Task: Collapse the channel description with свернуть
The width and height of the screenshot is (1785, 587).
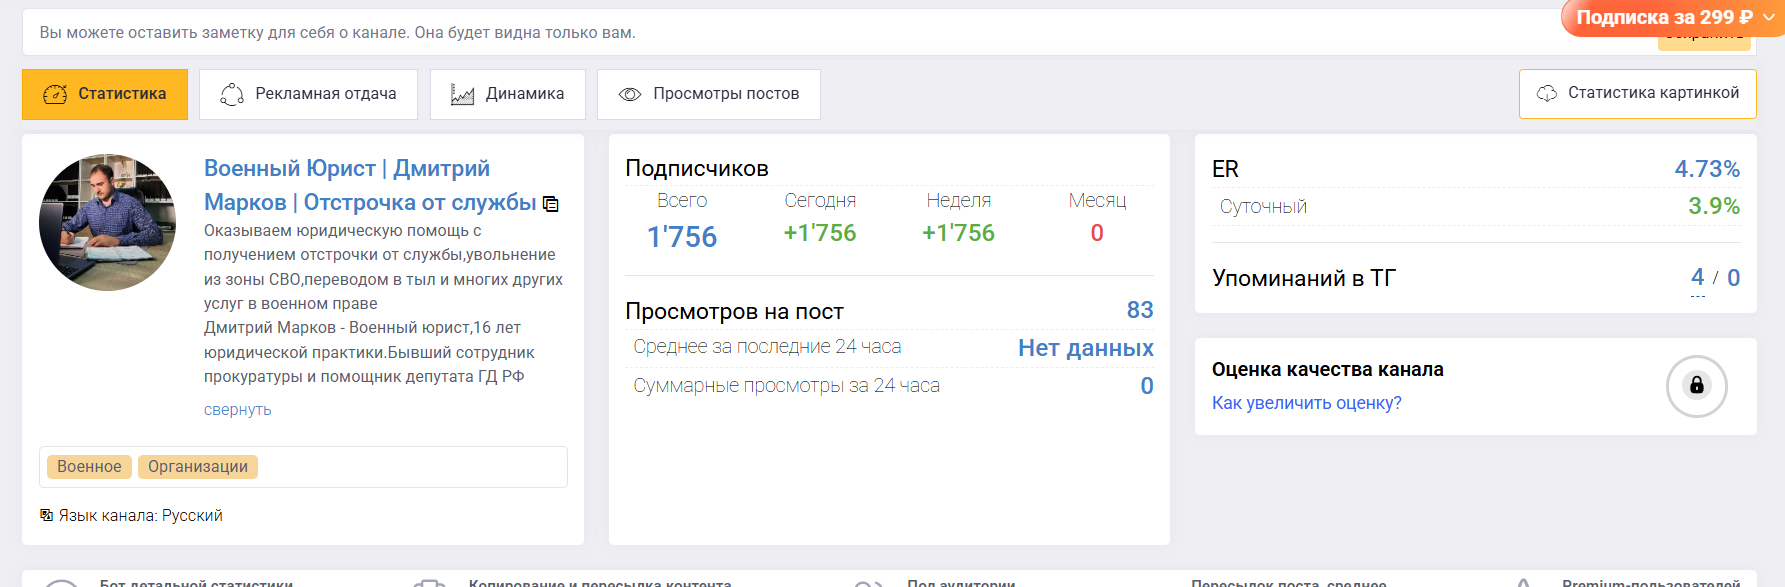Action: click(x=237, y=409)
